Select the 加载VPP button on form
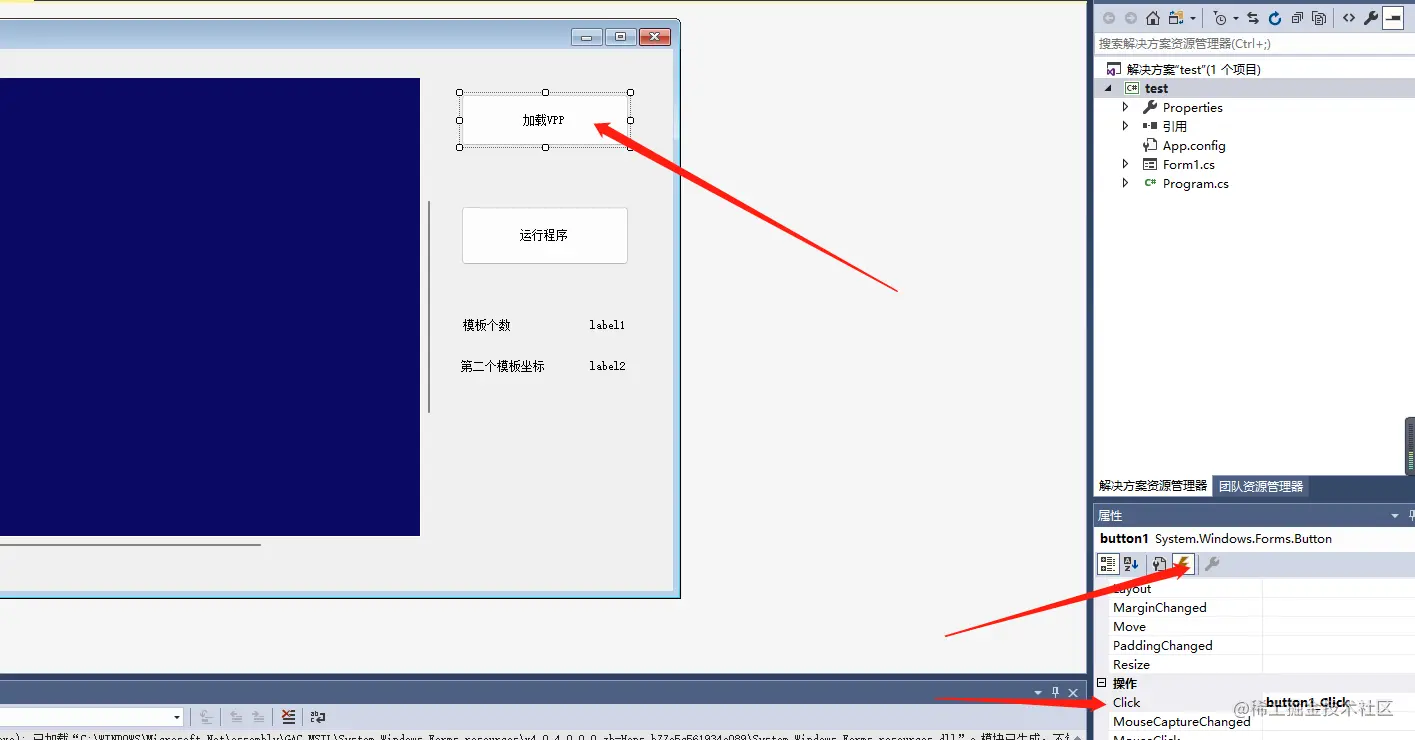Screen dimensions: 1415x740 [545, 120]
